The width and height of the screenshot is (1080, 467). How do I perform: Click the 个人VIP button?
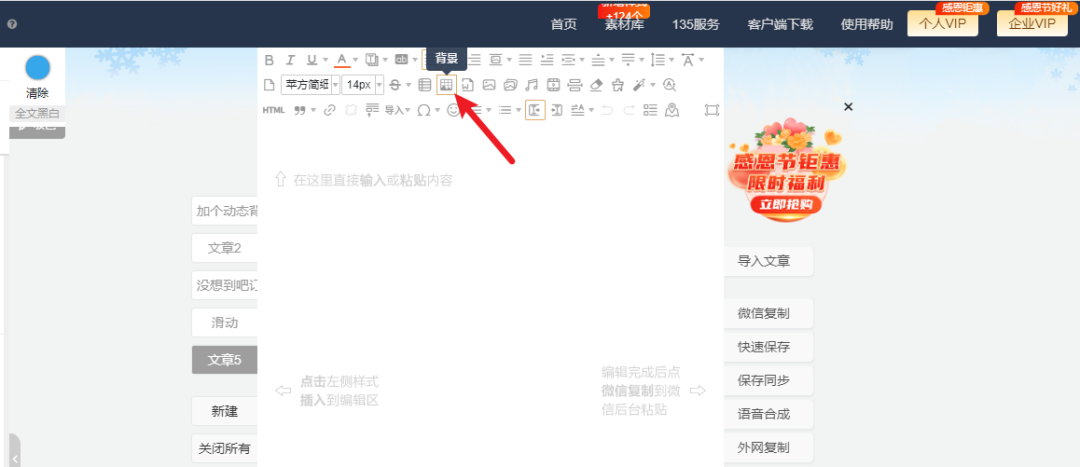pos(942,23)
